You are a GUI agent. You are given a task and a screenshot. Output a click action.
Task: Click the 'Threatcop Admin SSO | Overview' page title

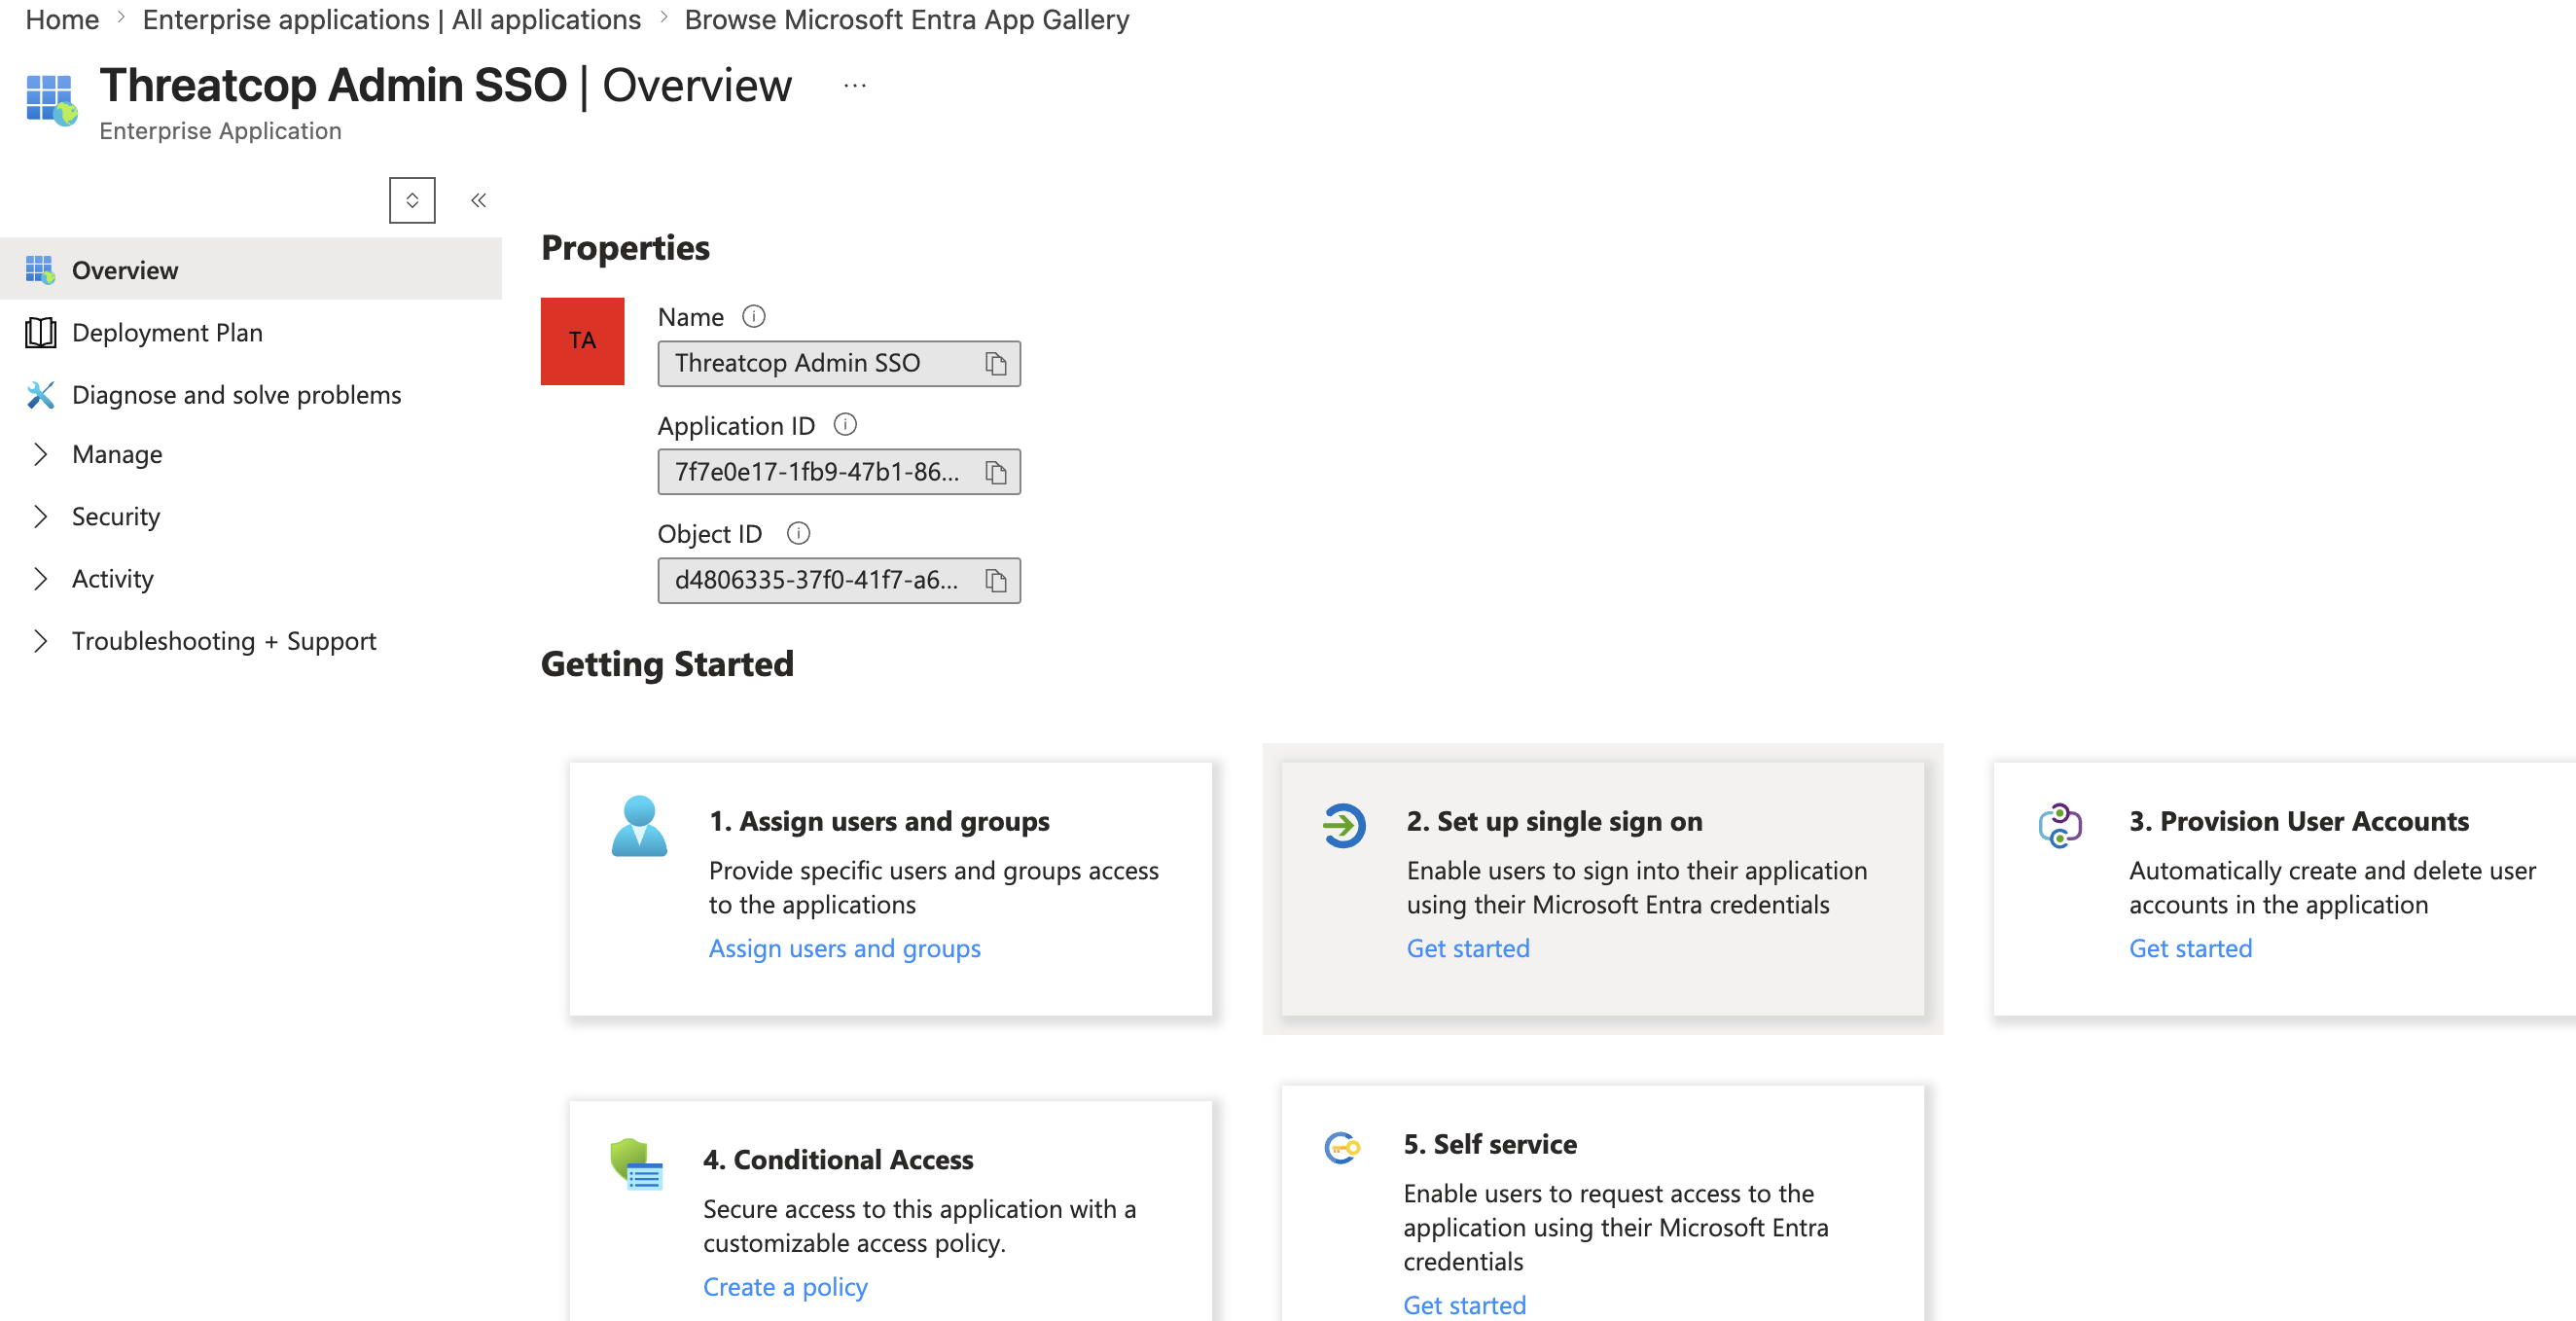click(x=446, y=86)
